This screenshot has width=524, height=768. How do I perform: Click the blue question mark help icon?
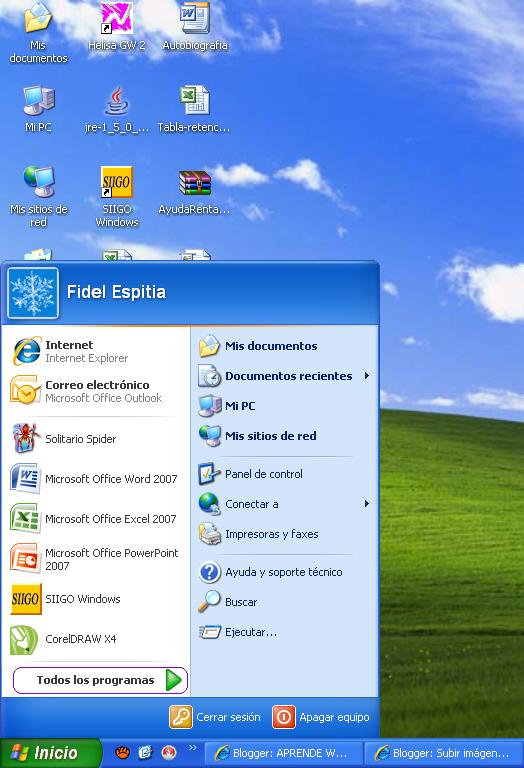click(210, 572)
